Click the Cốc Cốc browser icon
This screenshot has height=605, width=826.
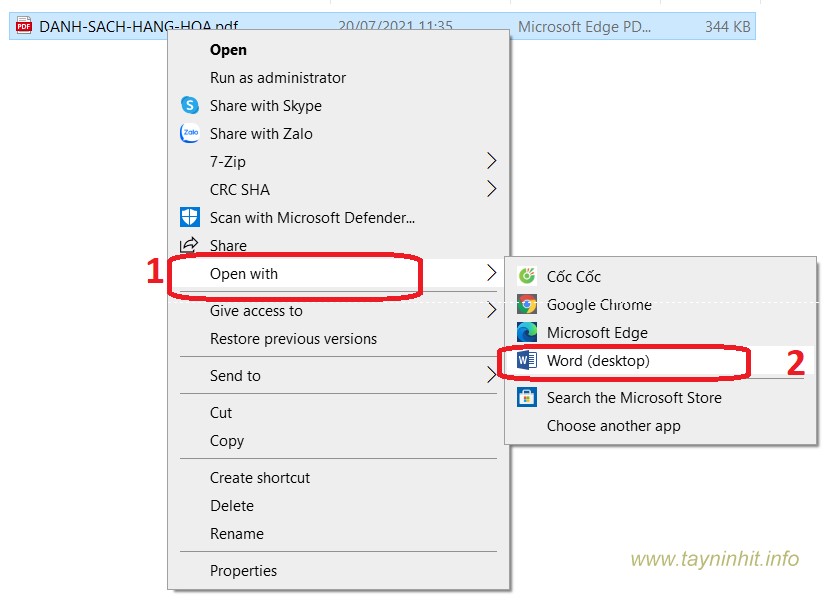tap(527, 276)
